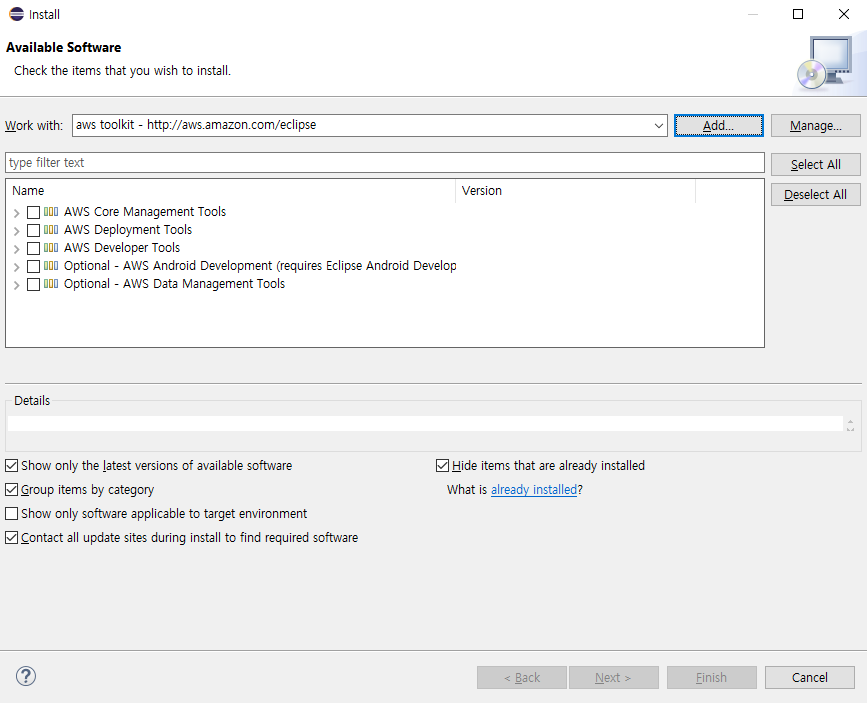Expand Optional AWS Android Development node
This screenshot has width=867, height=703.
[17, 267]
